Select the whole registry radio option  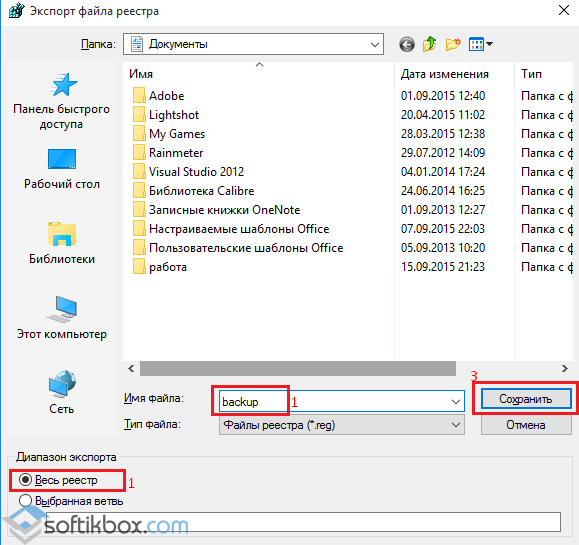pos(58,480)
